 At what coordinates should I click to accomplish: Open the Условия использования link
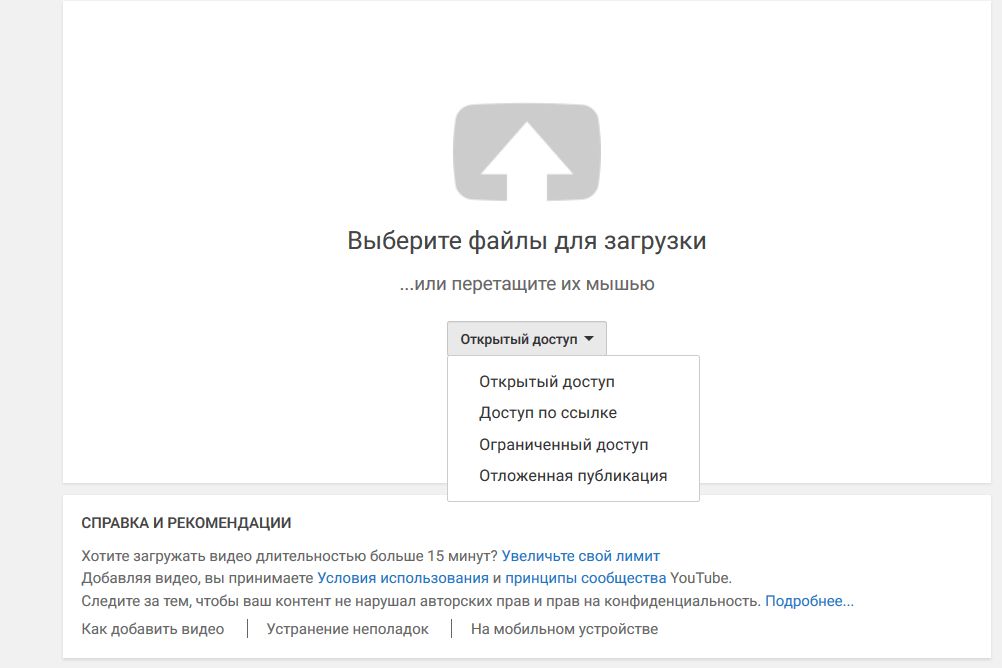tap(403, 579)
